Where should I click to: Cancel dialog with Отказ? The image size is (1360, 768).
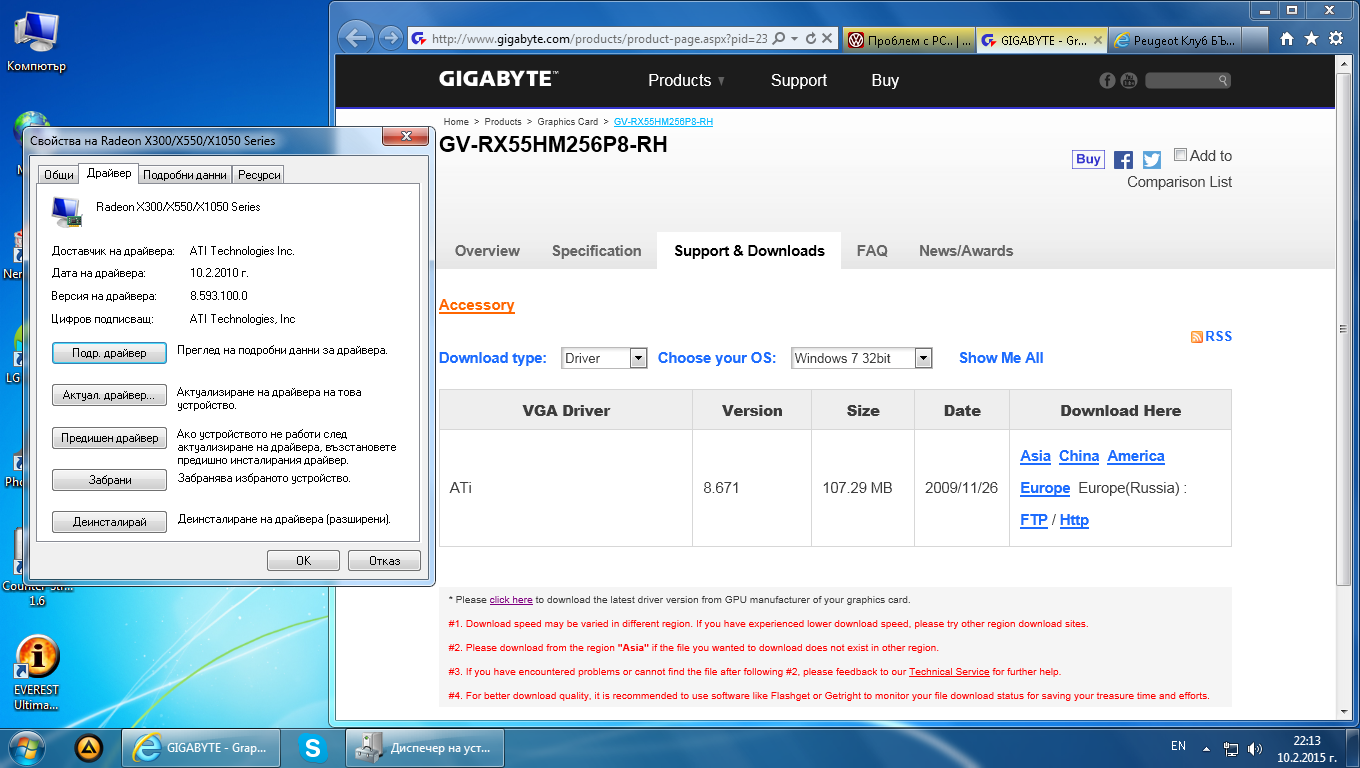(x=384, y=561)
